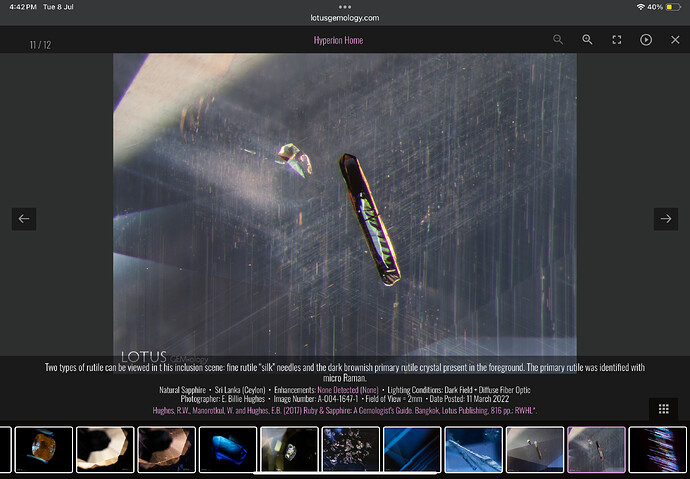Toggle the thumbnail grid icon
This screenshot has width=690, height=479.
[x=664, y=409]
